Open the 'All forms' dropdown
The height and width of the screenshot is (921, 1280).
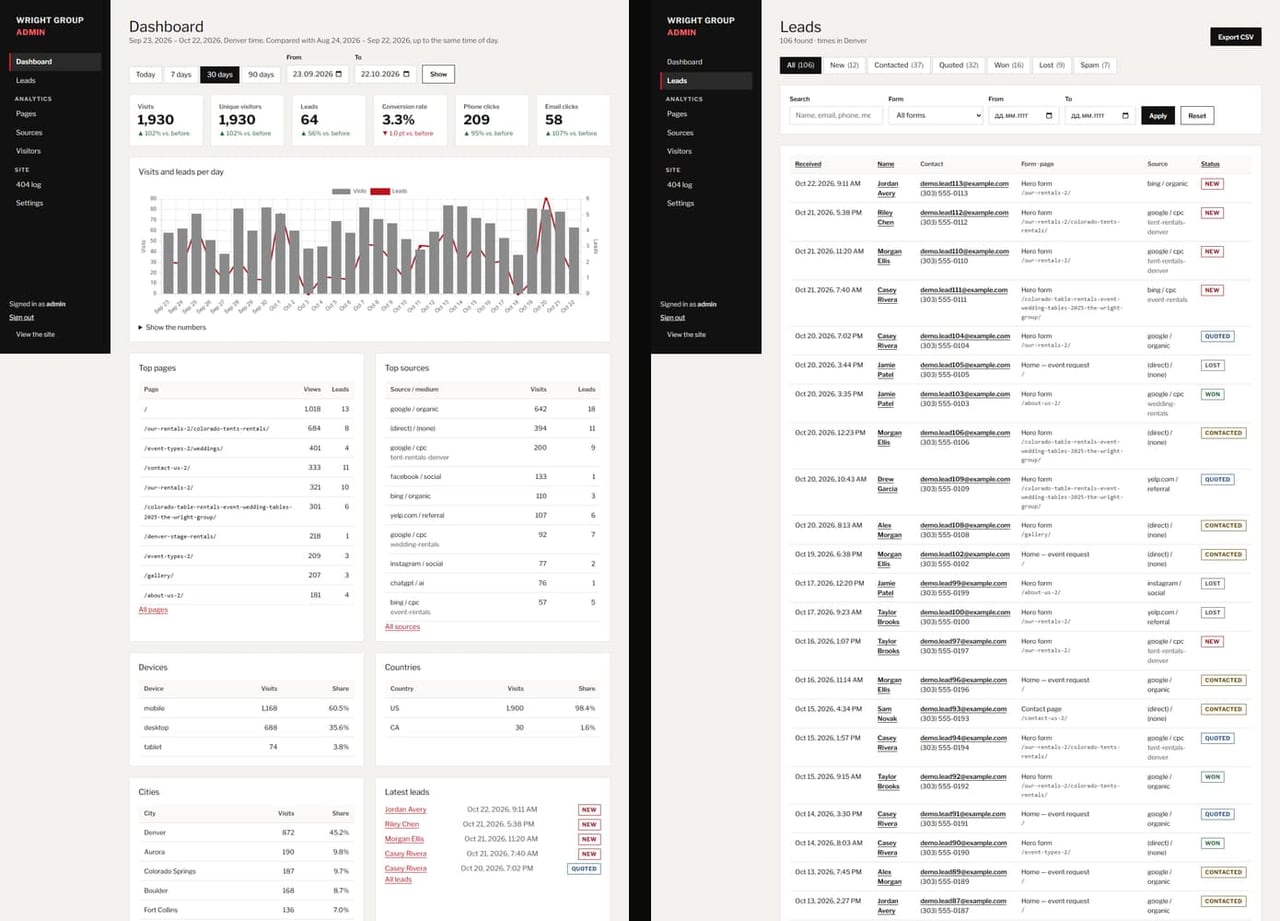(x=936, y=115)
